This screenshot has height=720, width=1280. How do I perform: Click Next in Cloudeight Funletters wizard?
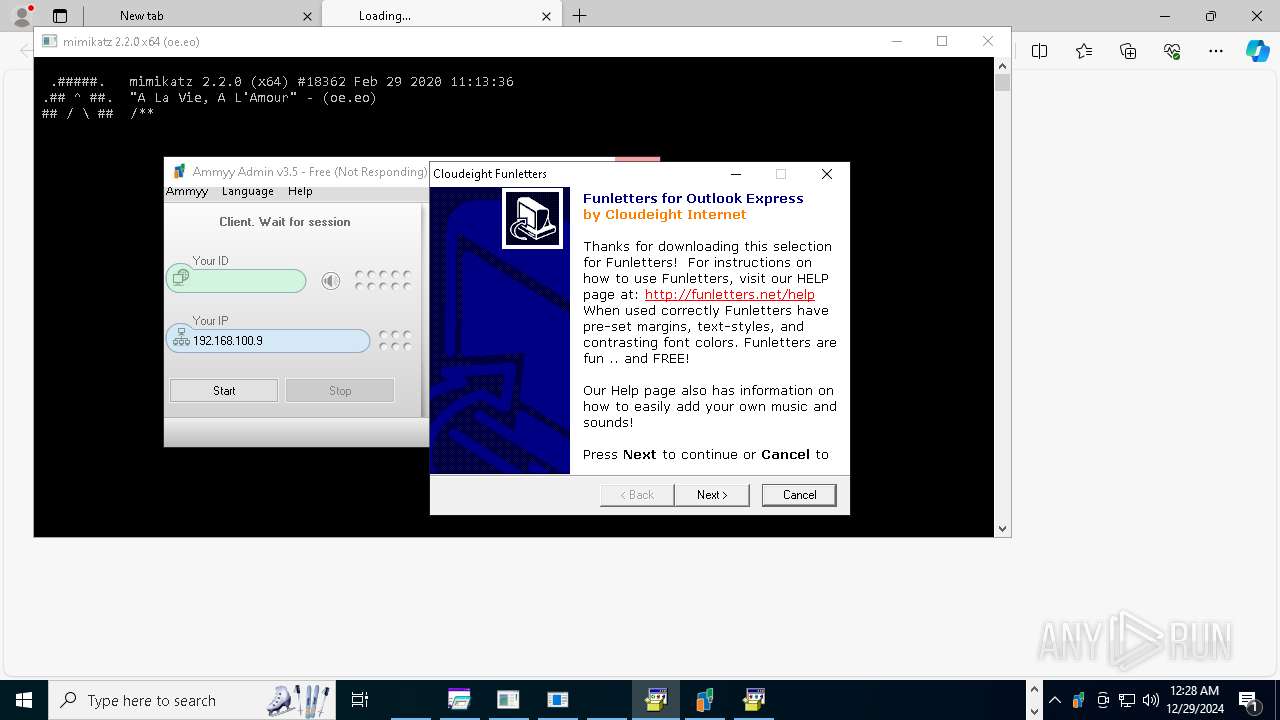pos(712,495)
